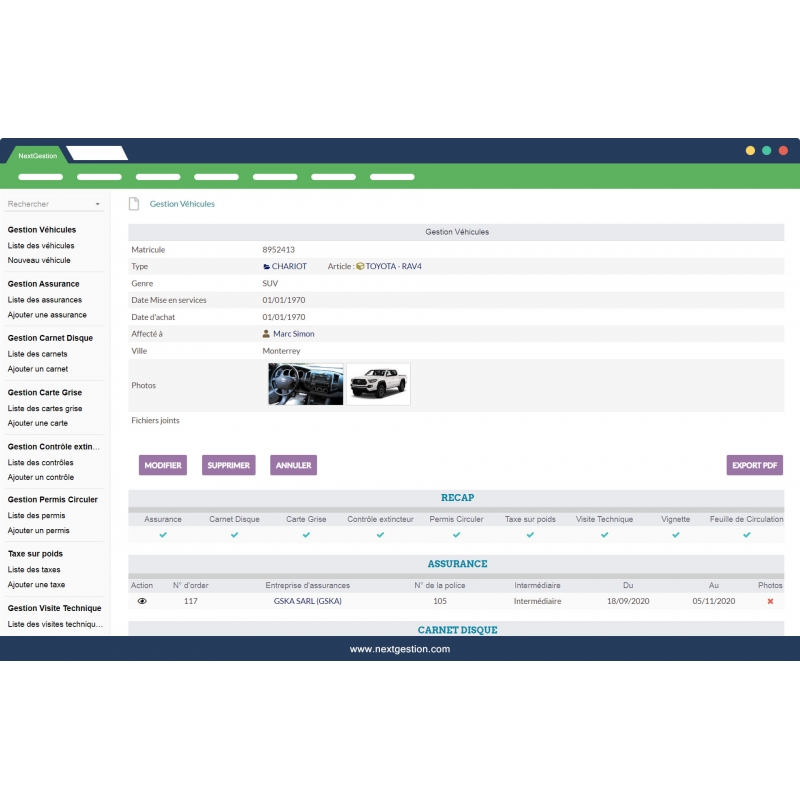
Task: Click the Marc Simon user icon
Action: [263, 334]
